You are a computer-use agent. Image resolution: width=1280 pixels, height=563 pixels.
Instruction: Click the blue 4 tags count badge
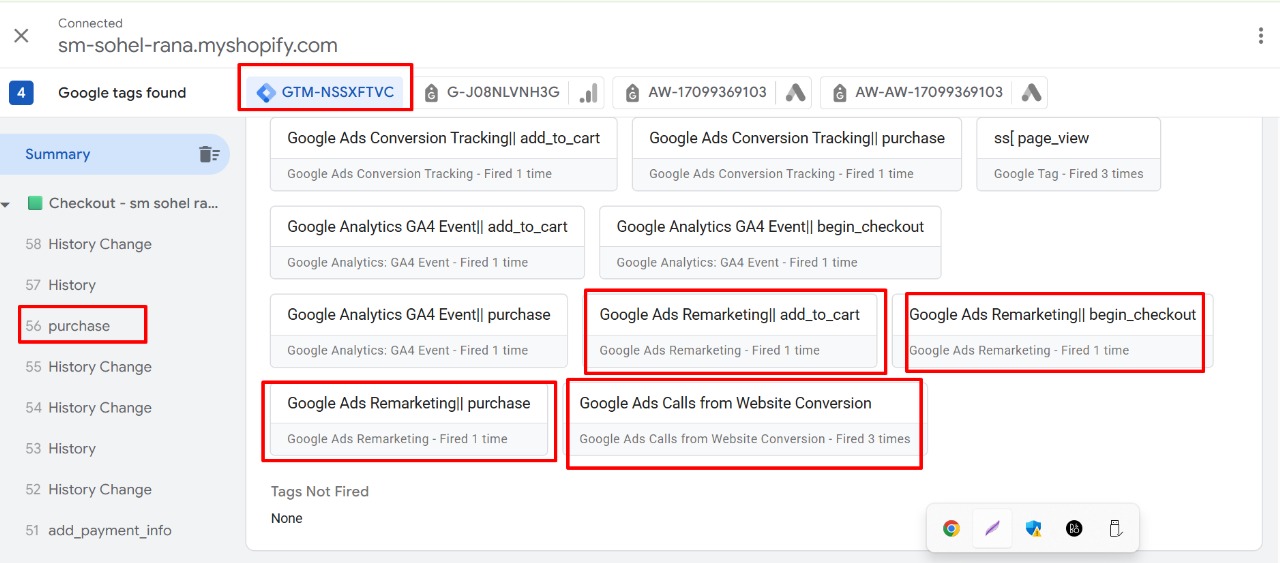[21, 92]
